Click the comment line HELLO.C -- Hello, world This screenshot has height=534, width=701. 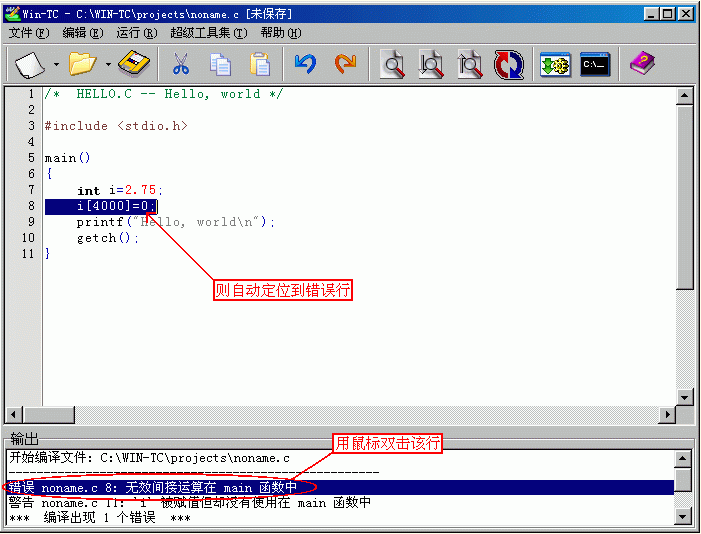[164, 94]
